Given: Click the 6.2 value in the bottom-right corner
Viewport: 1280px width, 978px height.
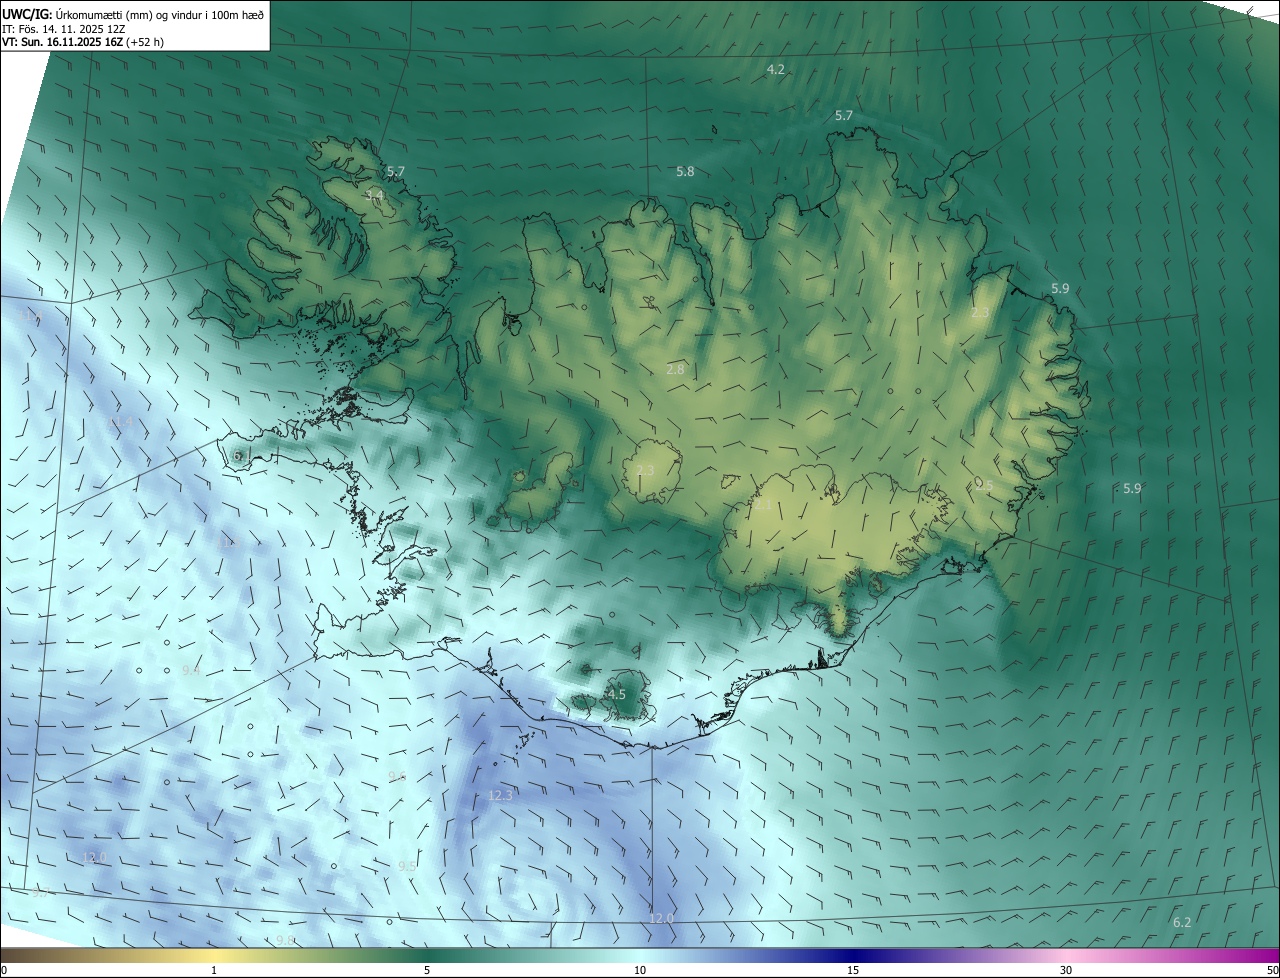Looking at the screenshot, I should click(1181, 922).
